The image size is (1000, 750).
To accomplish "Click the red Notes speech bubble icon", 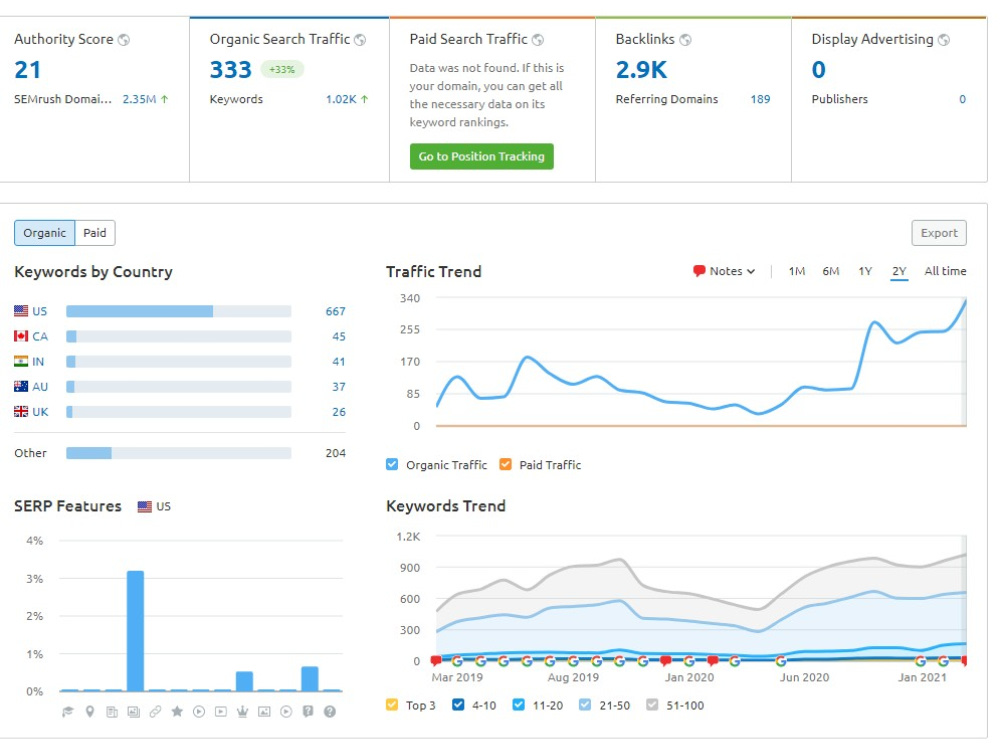I will [699, 271].
